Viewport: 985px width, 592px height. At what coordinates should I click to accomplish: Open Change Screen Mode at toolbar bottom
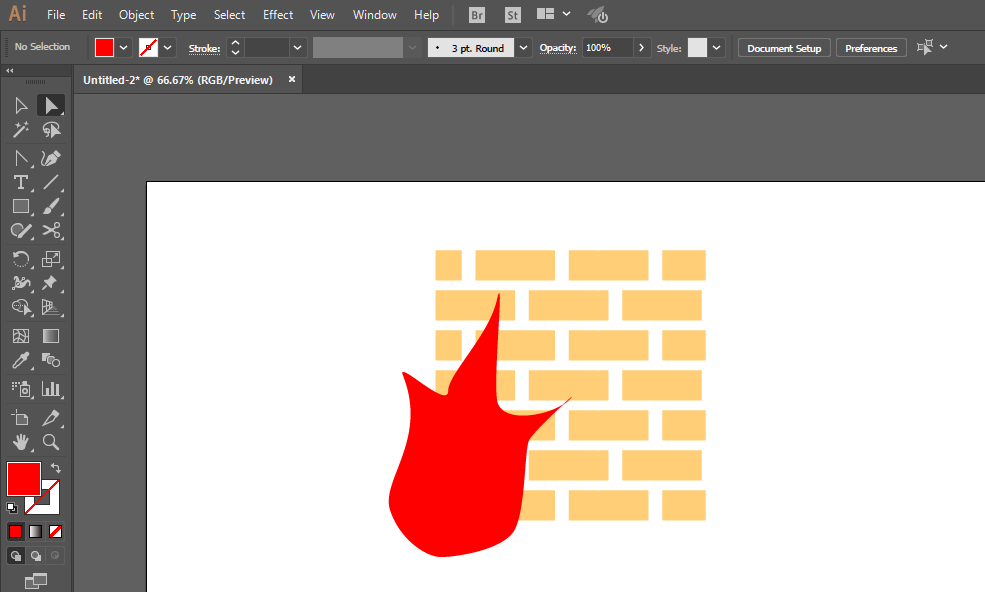point(36,581)
